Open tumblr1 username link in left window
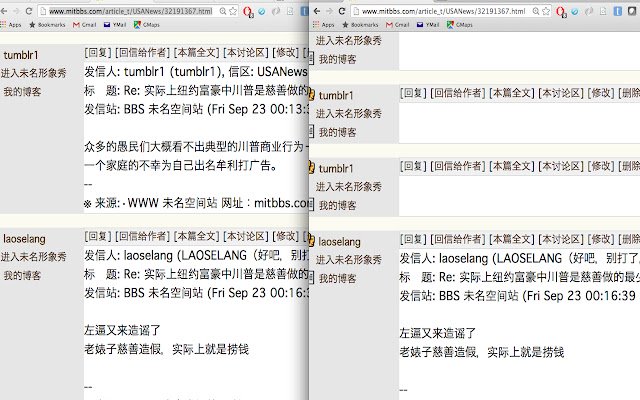The image size is (640, 400). [21, 55]
